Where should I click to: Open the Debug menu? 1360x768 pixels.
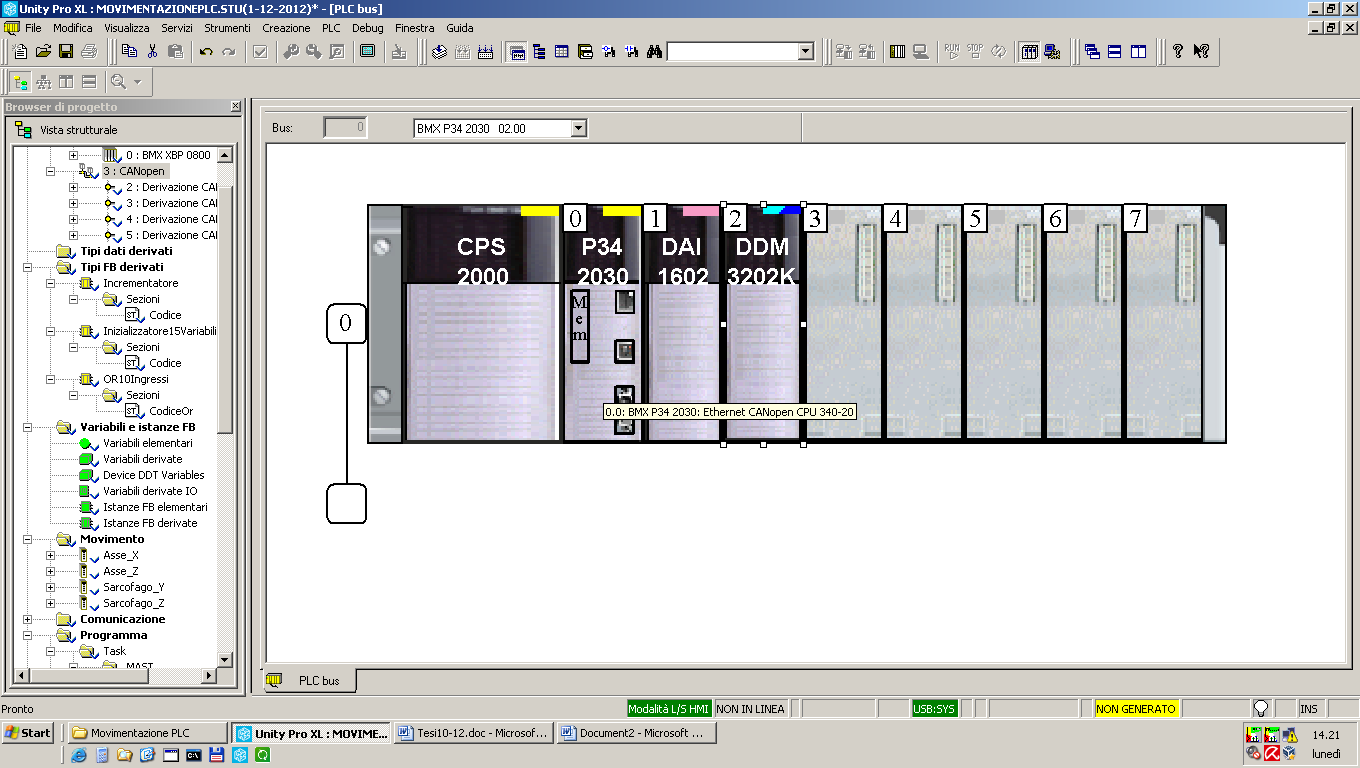pos(368,28)
